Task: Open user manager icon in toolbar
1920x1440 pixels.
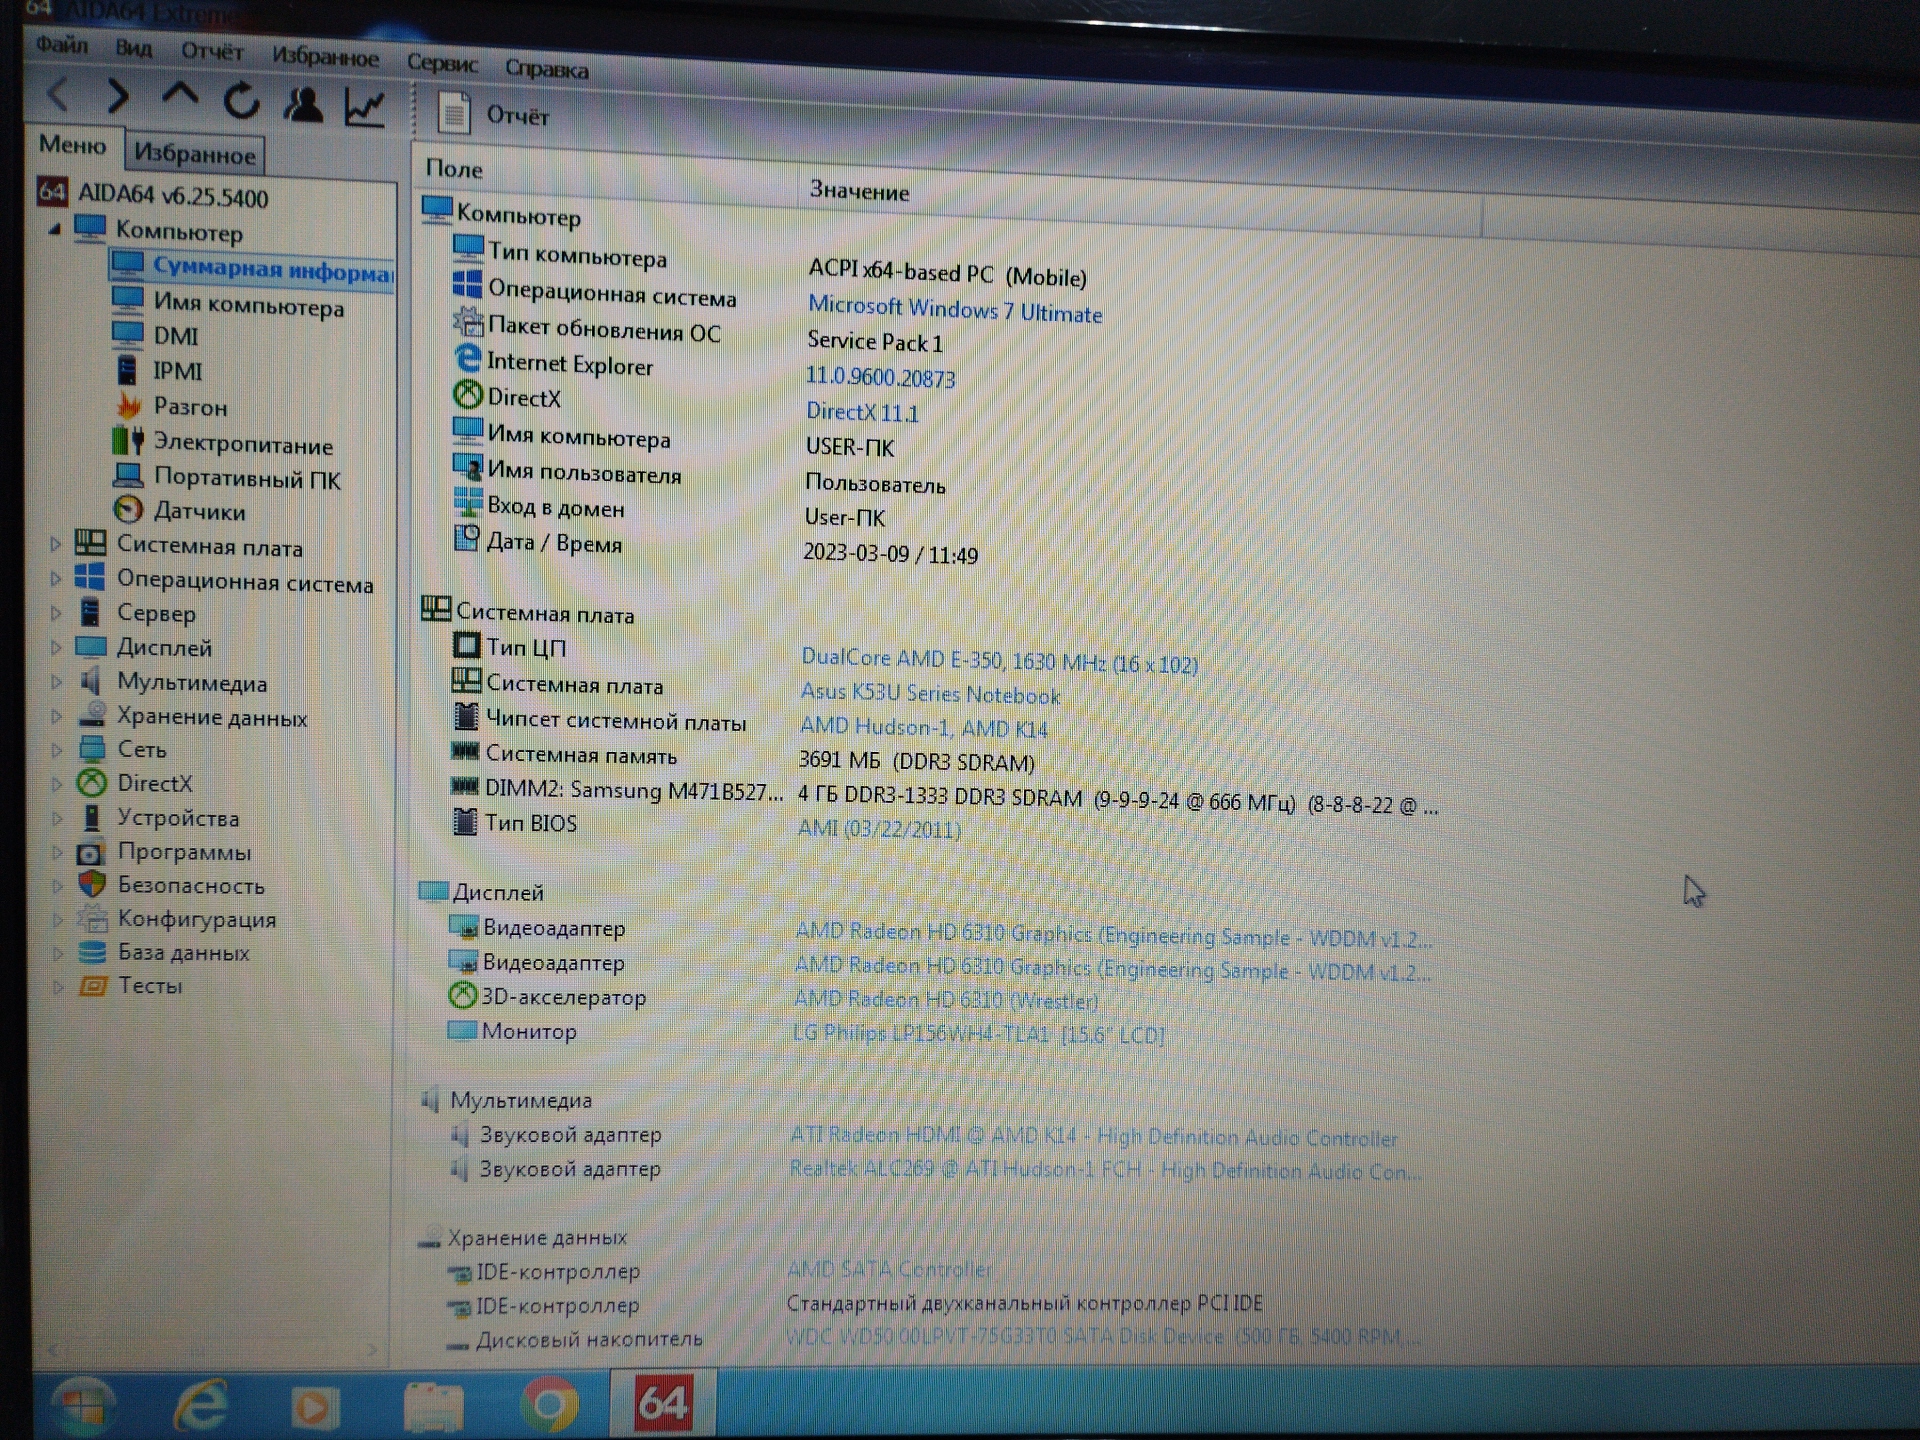Action: [303, 104]
